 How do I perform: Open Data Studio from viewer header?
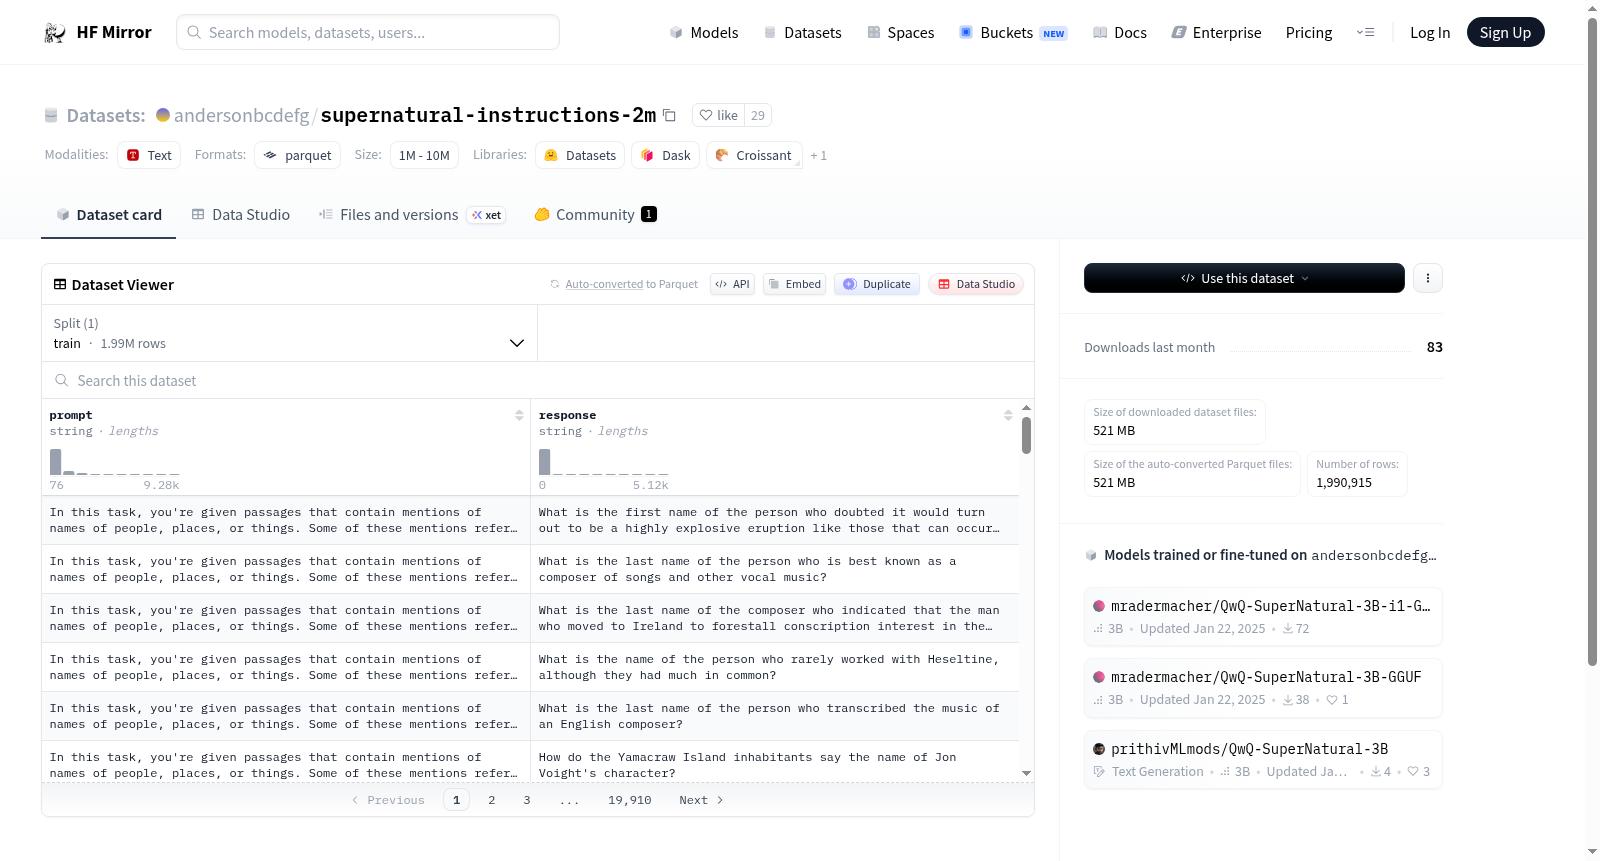(x=976, y=284)
